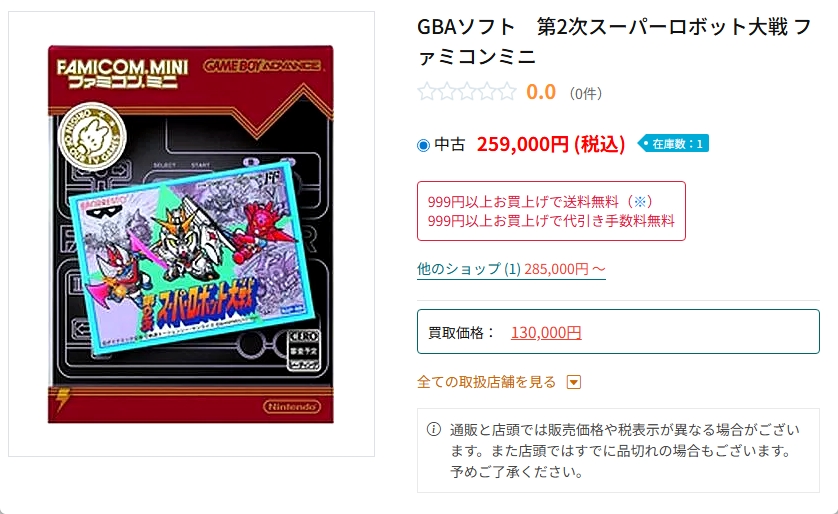Viewport: 838px width, 514px height.
Task: Click the 0.0 rating score
Action: tap(541, 92)
